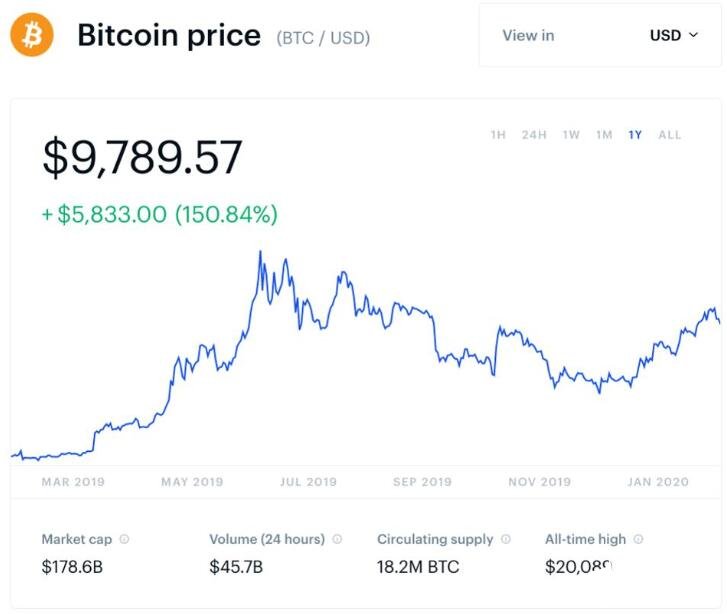Viewport: 727px width, 614px height.
Task: Click the MAR 2019 axis label
Action: 75,482
